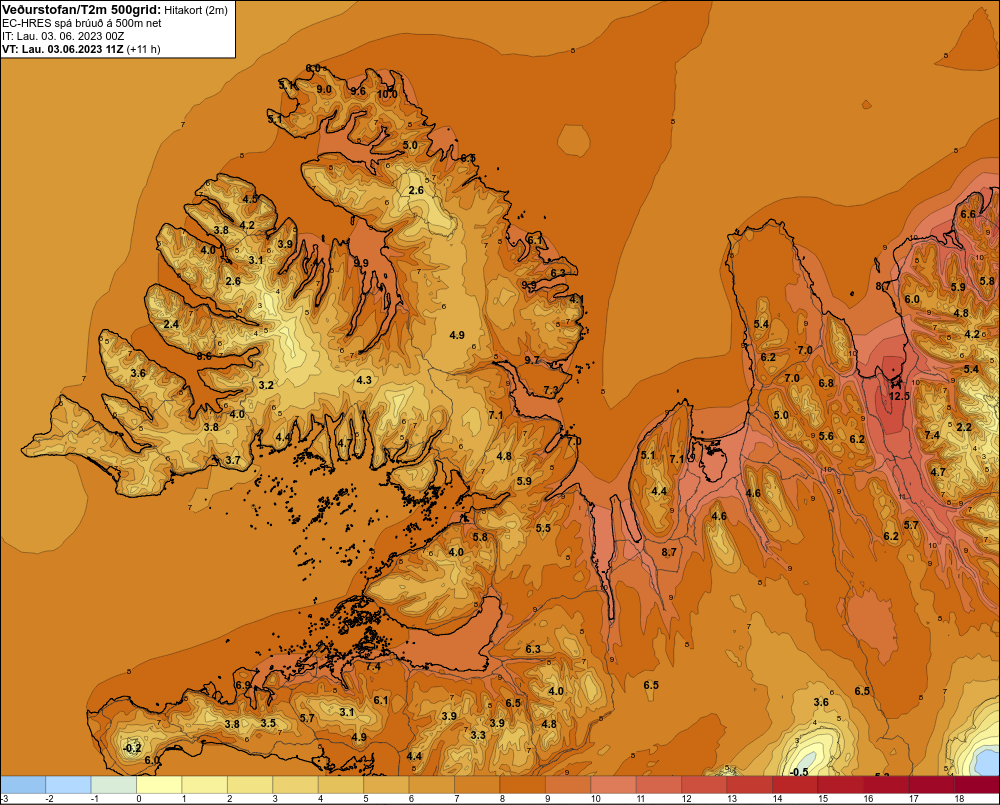This screenshot has height=805, width=1000.
Task: Click the 7.3 temperature value
Action: coord(551,390)
